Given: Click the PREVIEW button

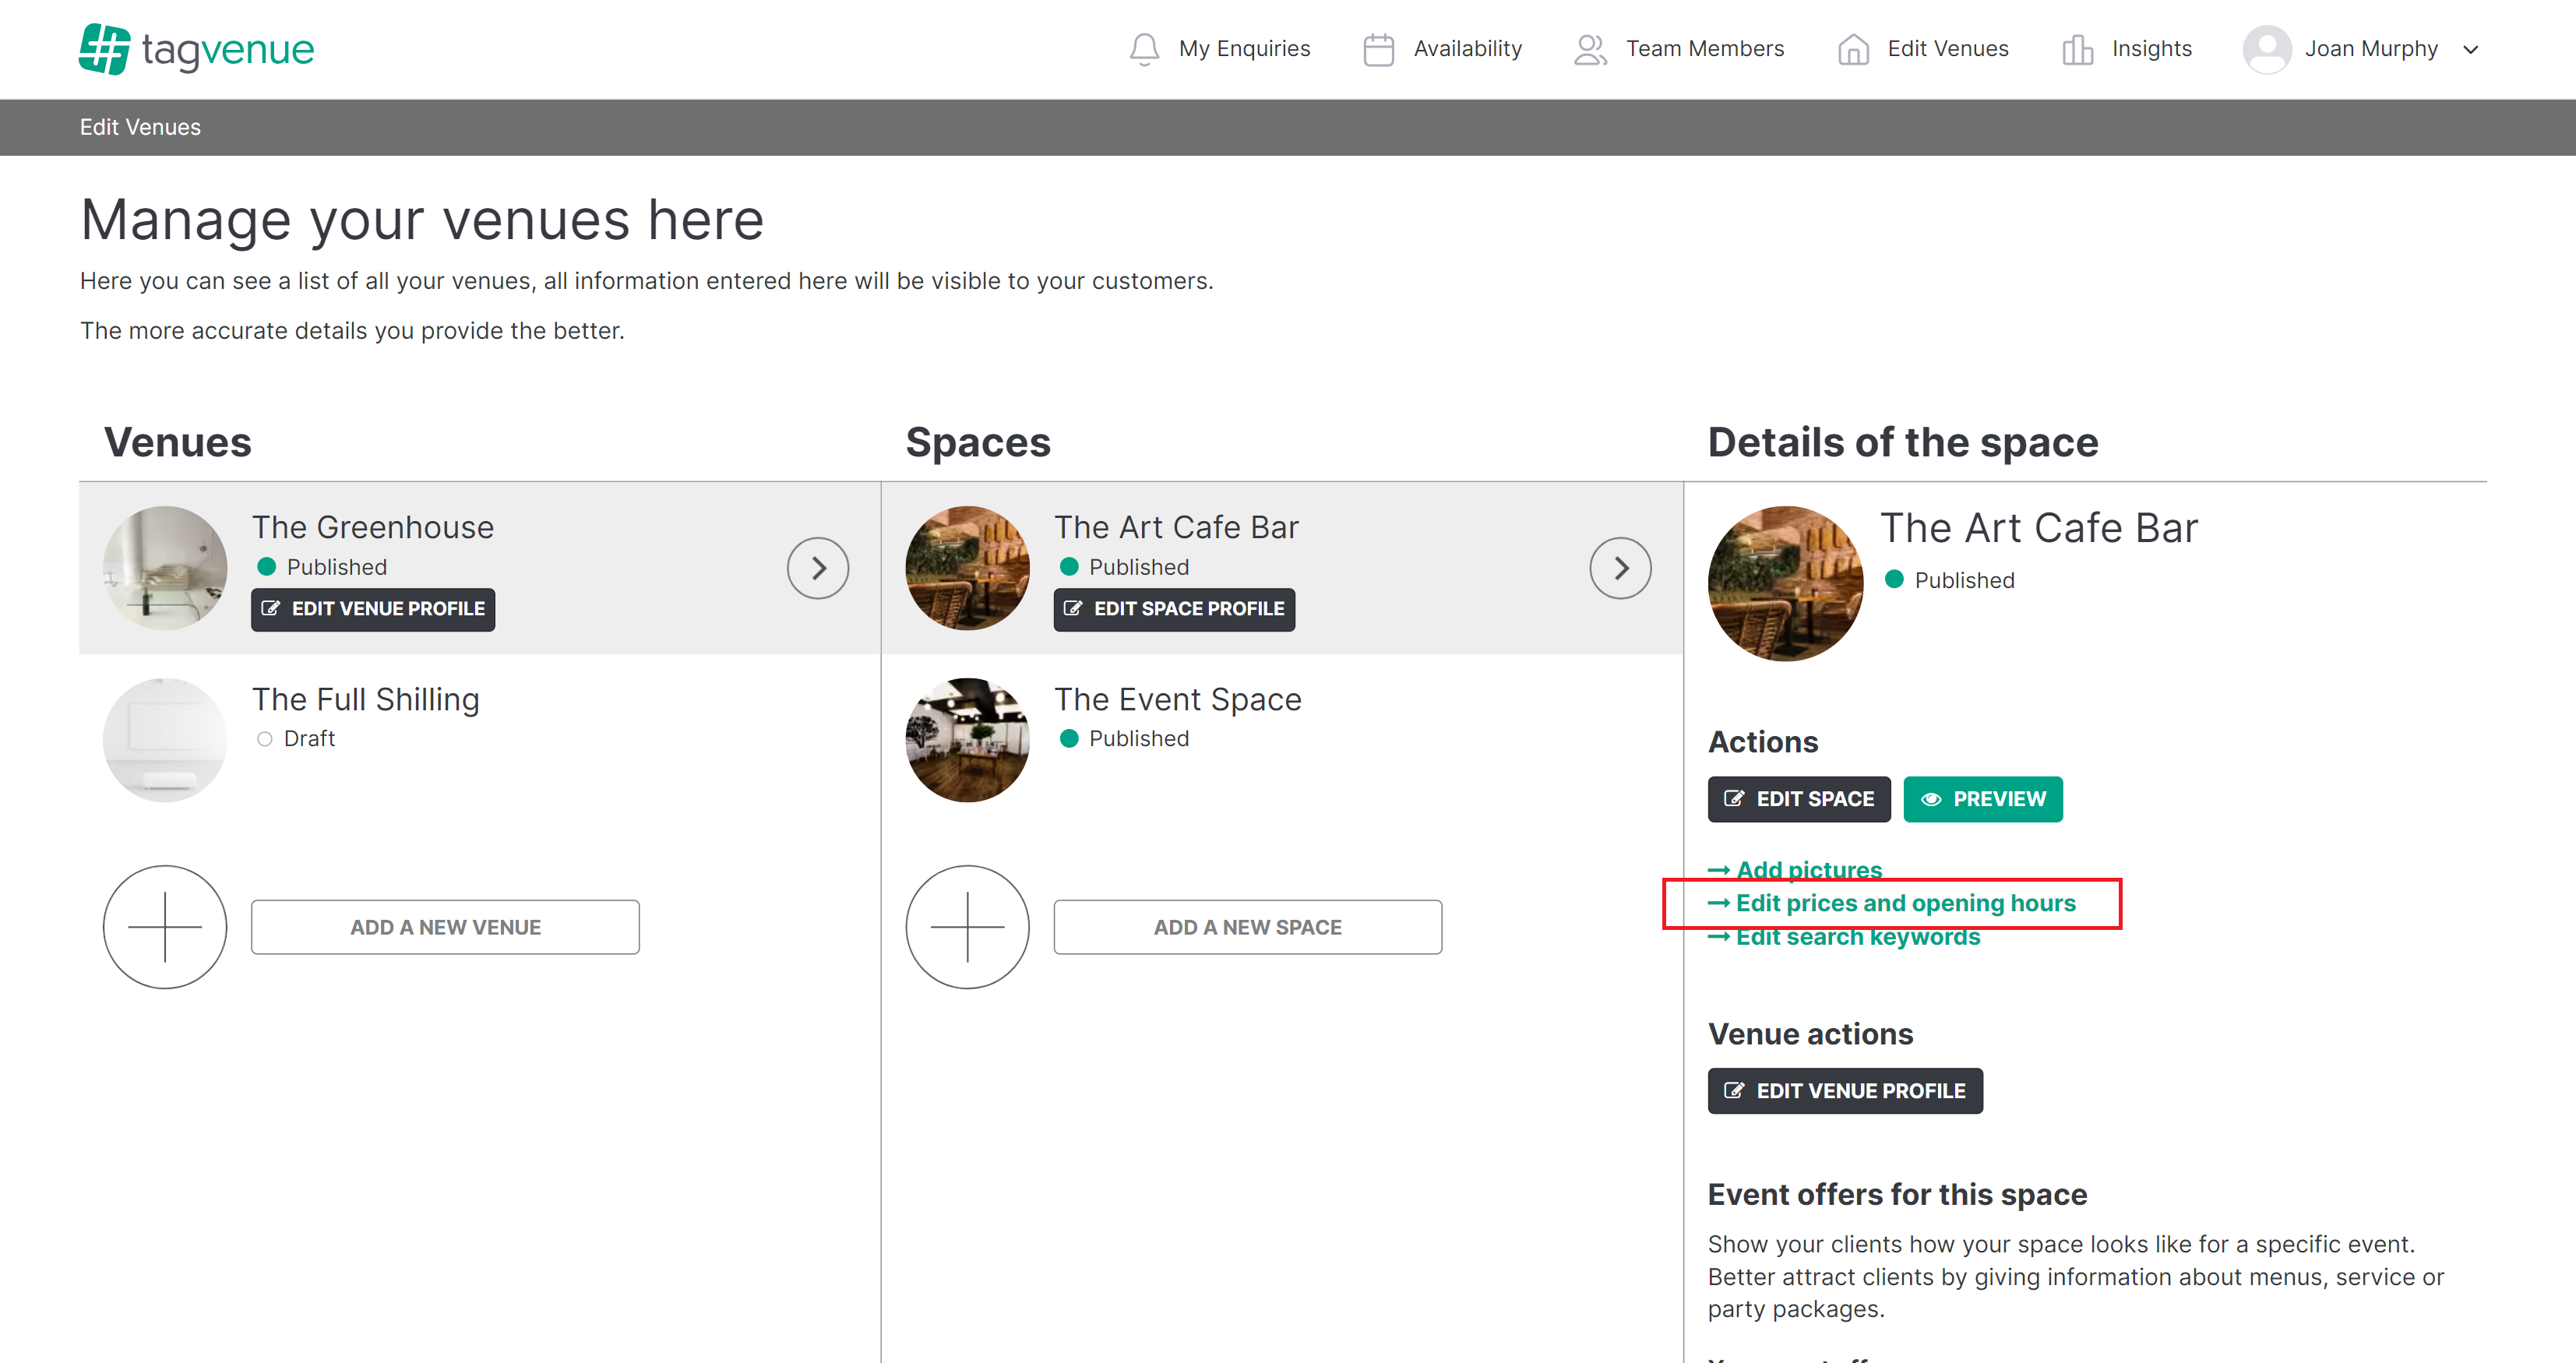Looking at the screenshot, I should (x=1983, y=799).
